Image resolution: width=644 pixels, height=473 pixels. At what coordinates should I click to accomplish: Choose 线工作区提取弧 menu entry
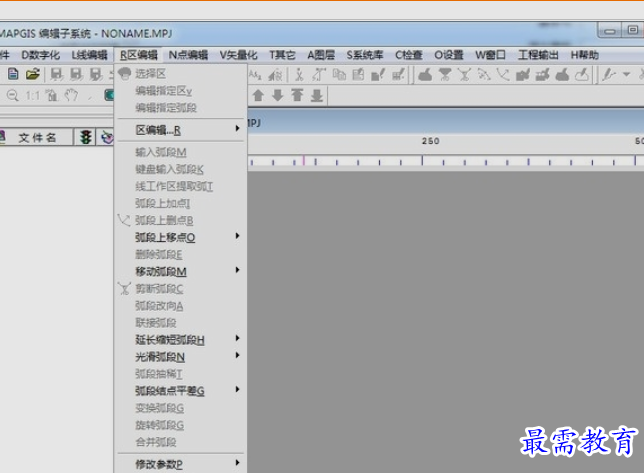point(181,186)
